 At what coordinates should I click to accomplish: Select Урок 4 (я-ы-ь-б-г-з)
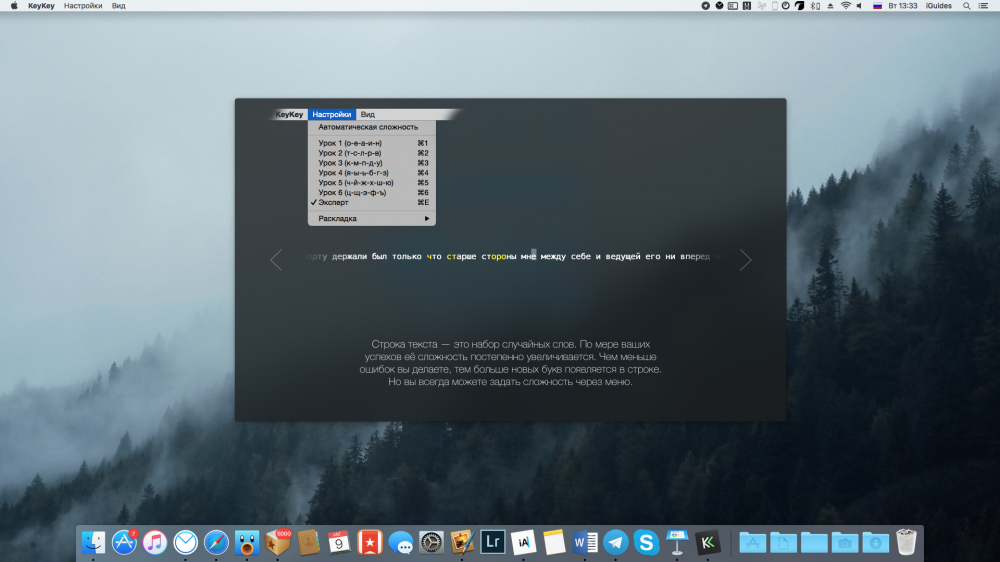354,173
